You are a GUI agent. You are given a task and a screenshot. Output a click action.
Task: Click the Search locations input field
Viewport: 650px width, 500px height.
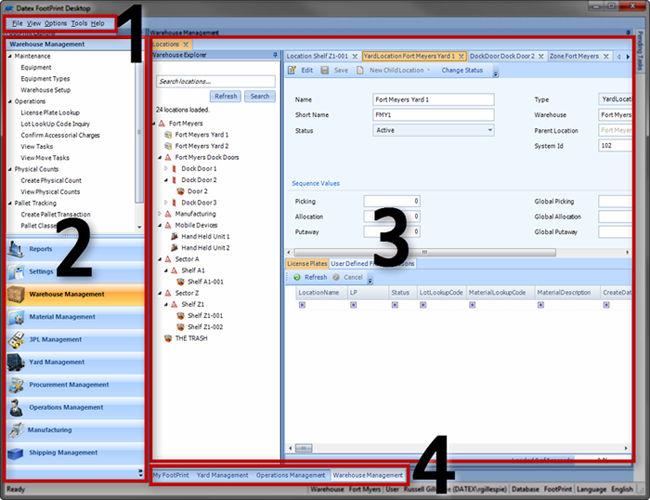pyautogui.click(x=216, y=81)
